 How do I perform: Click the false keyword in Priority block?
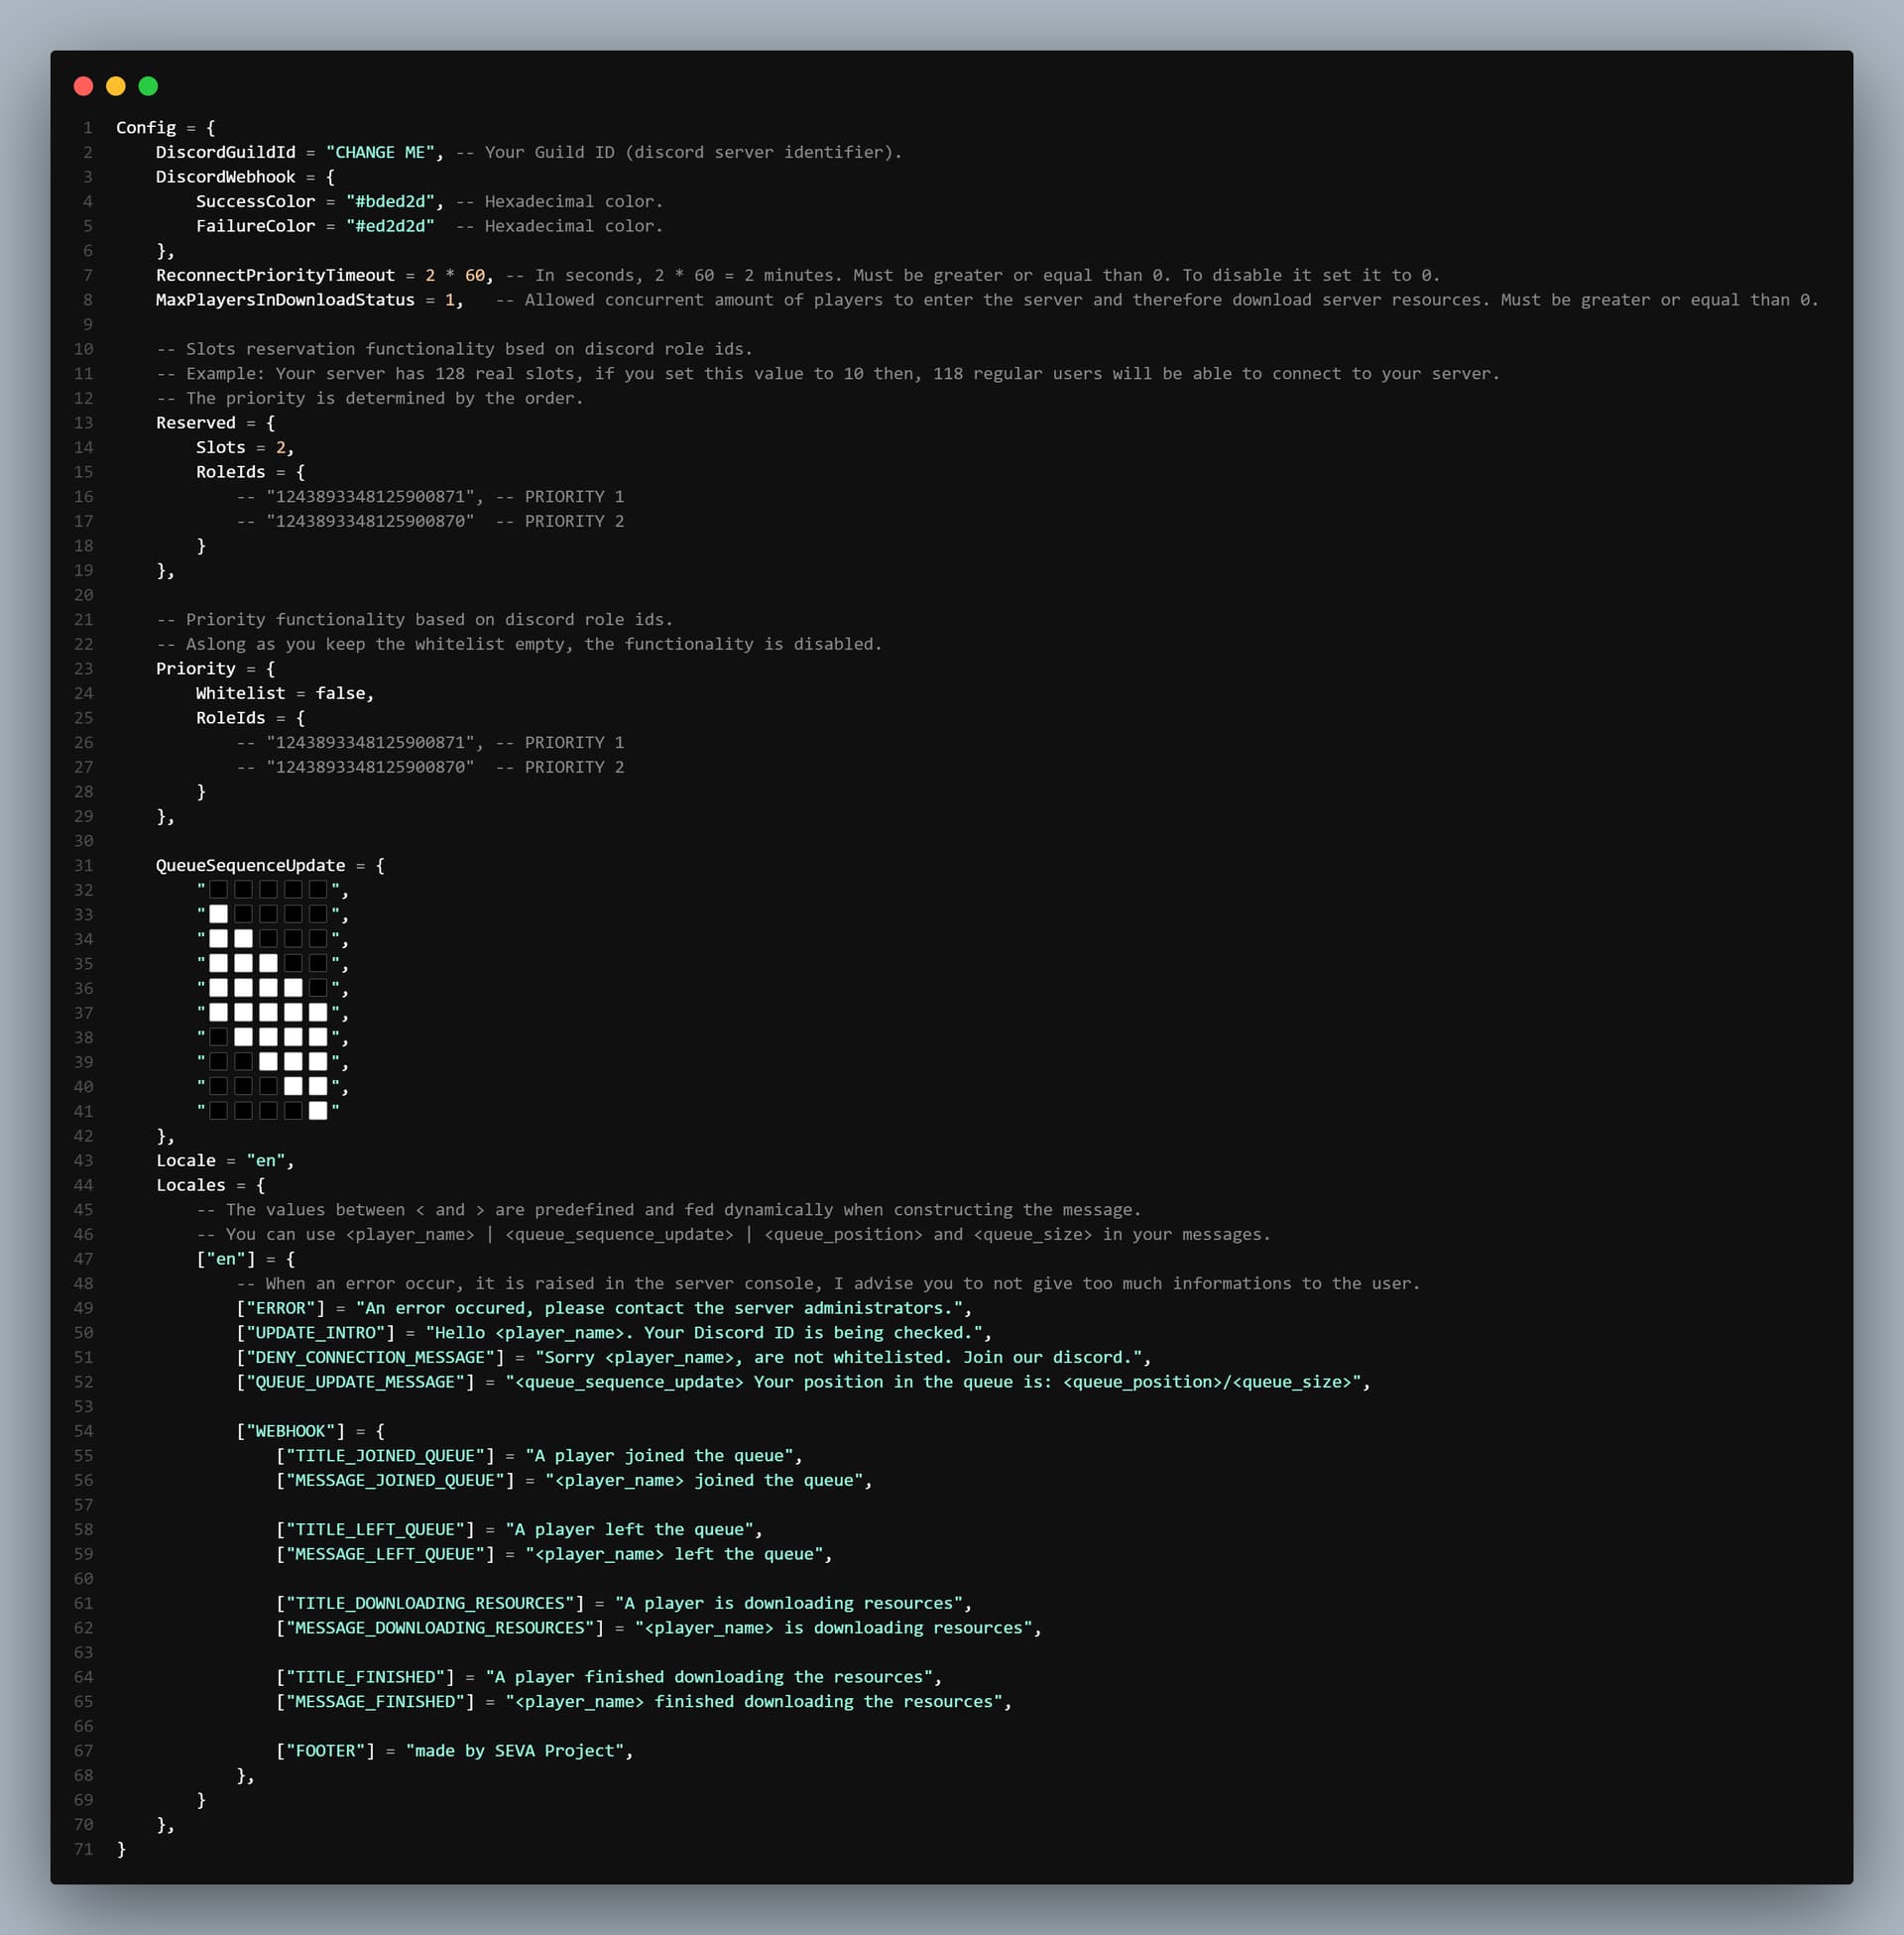tap(343, 692)
